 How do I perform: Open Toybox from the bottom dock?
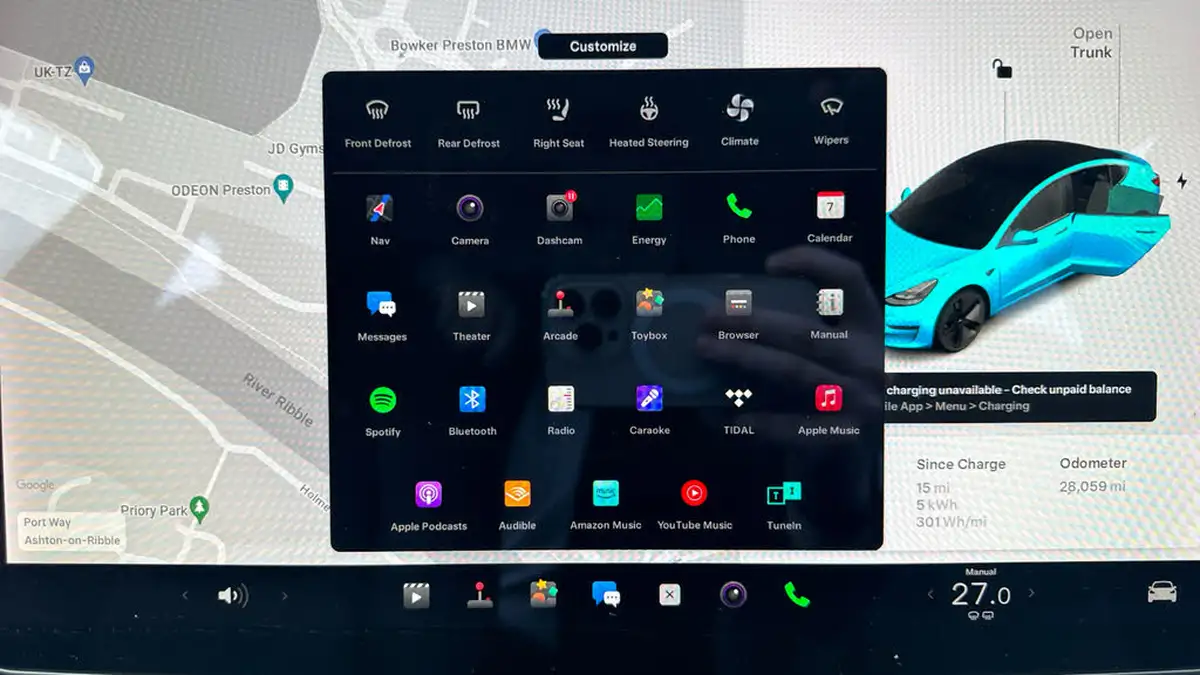(543, 594)
